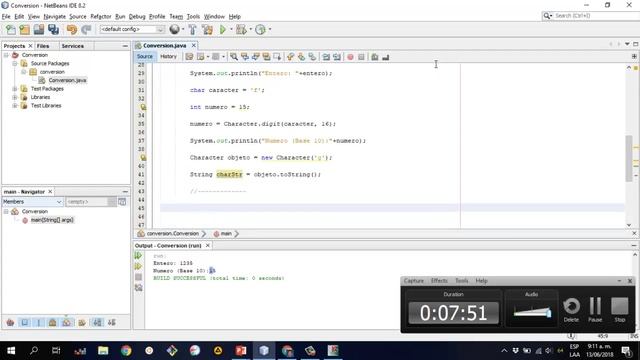Click the gray Stop square in Output panel
The height and width of the screenshot is (360, 640).
[x=138, y=277]
